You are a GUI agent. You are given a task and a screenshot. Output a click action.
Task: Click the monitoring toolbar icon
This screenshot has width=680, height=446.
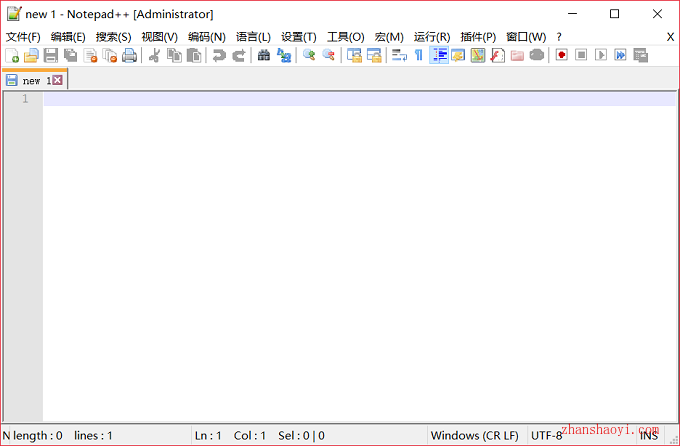click(x=536, y=56)
